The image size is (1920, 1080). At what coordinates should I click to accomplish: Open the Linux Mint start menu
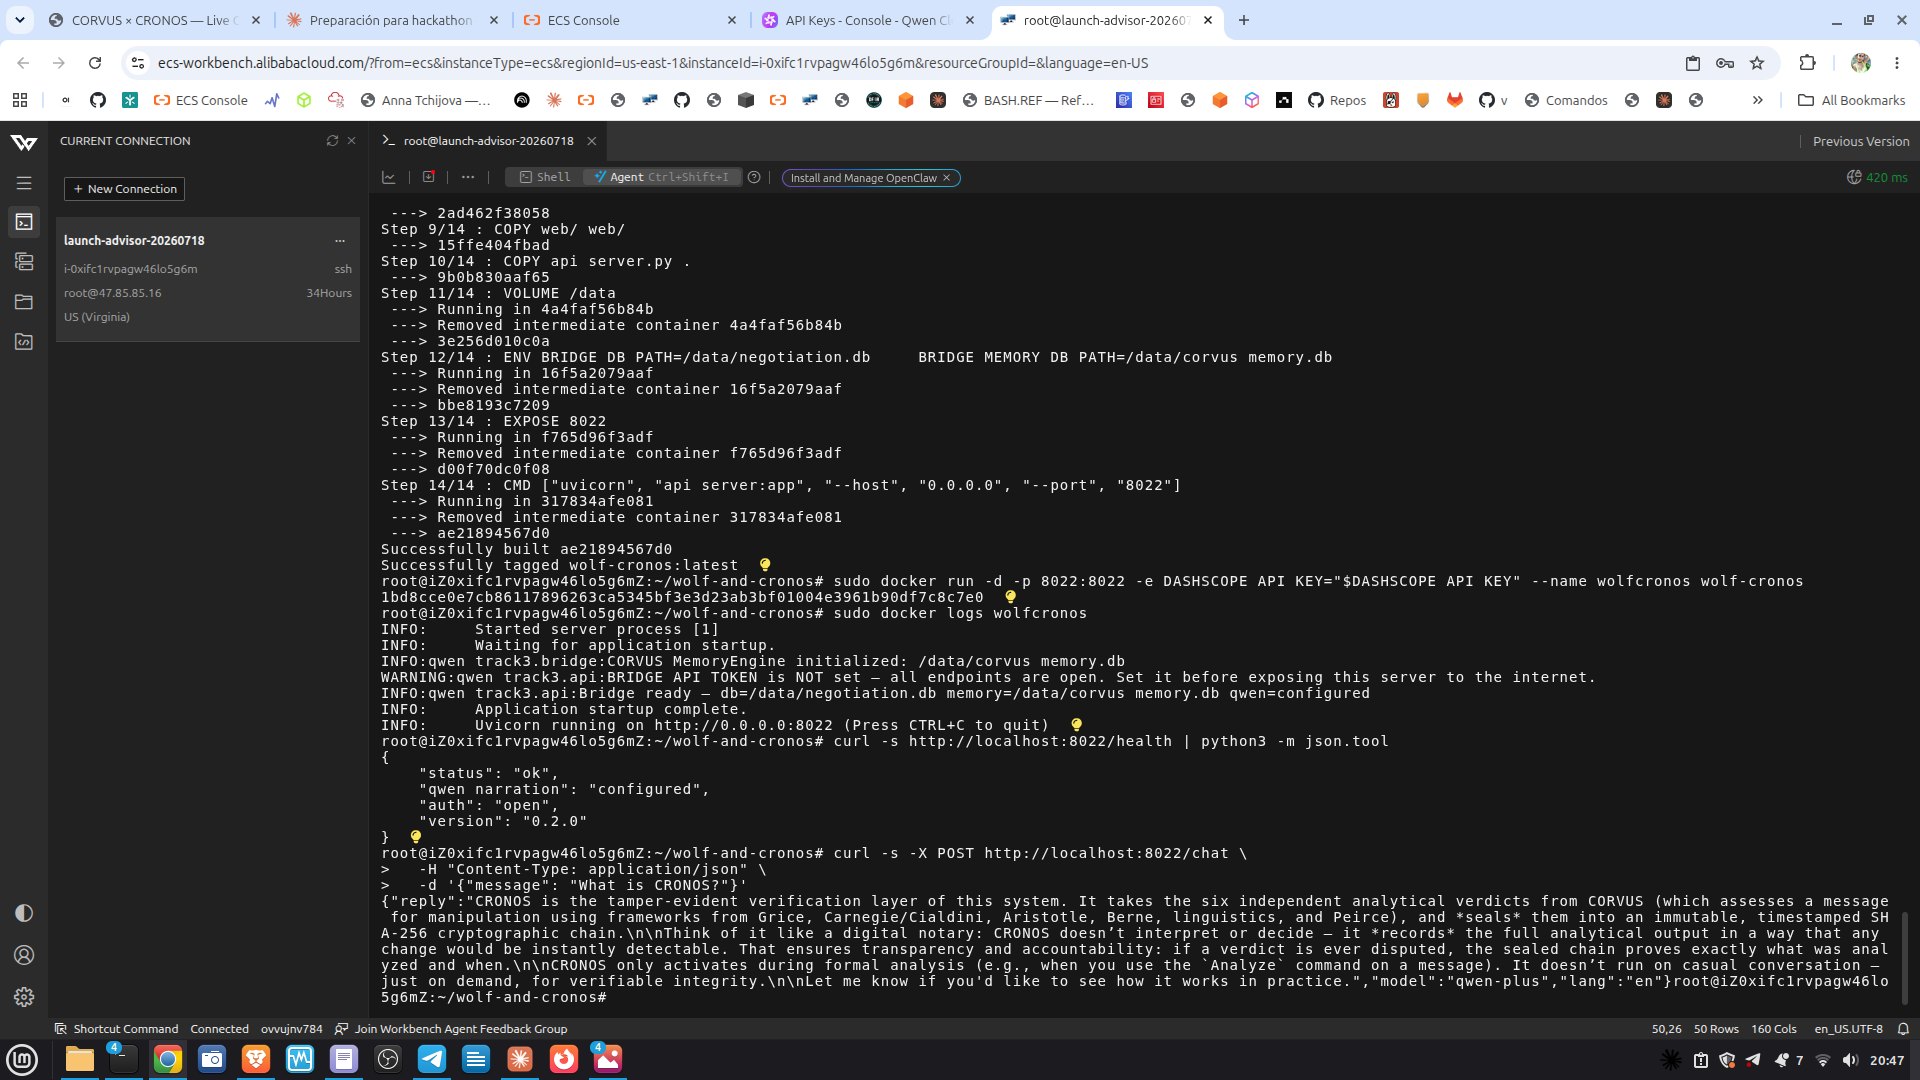click(22, 1059)
